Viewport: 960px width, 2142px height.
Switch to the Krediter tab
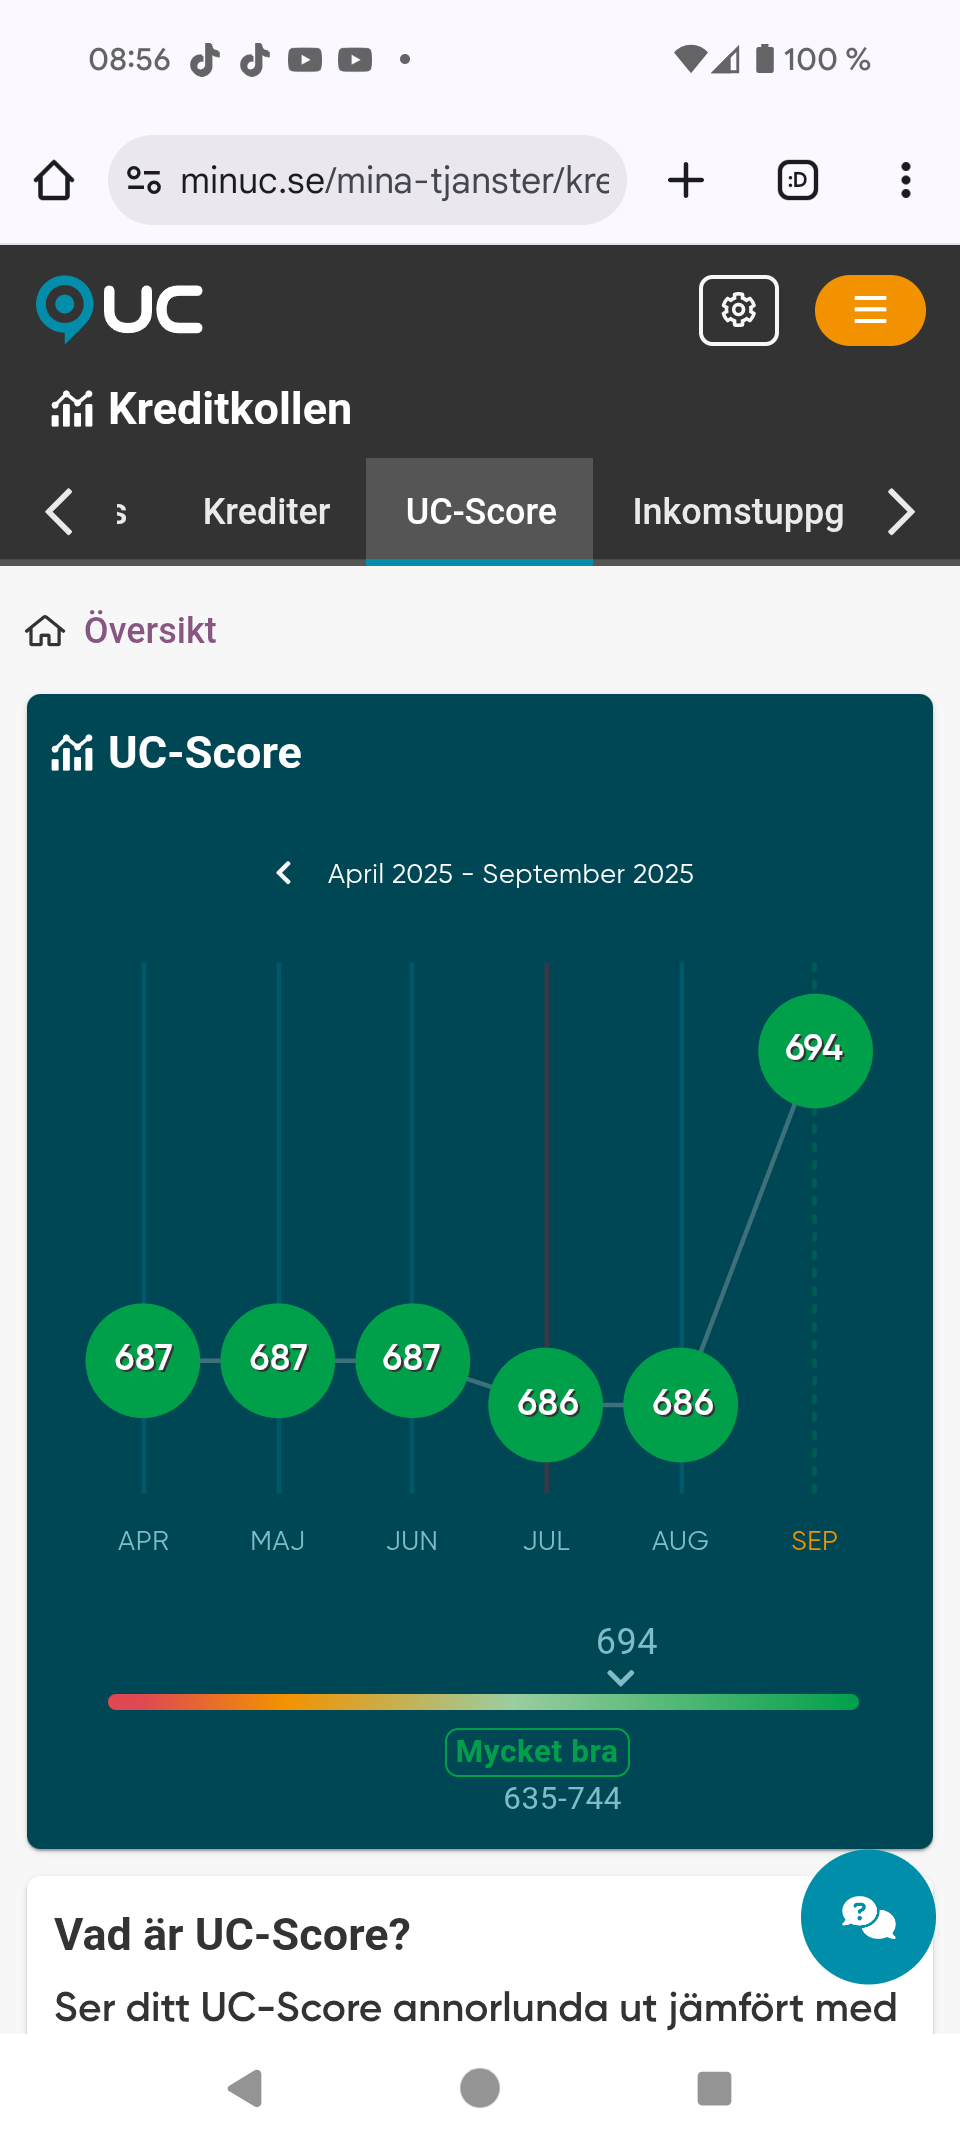coord(266,512)
